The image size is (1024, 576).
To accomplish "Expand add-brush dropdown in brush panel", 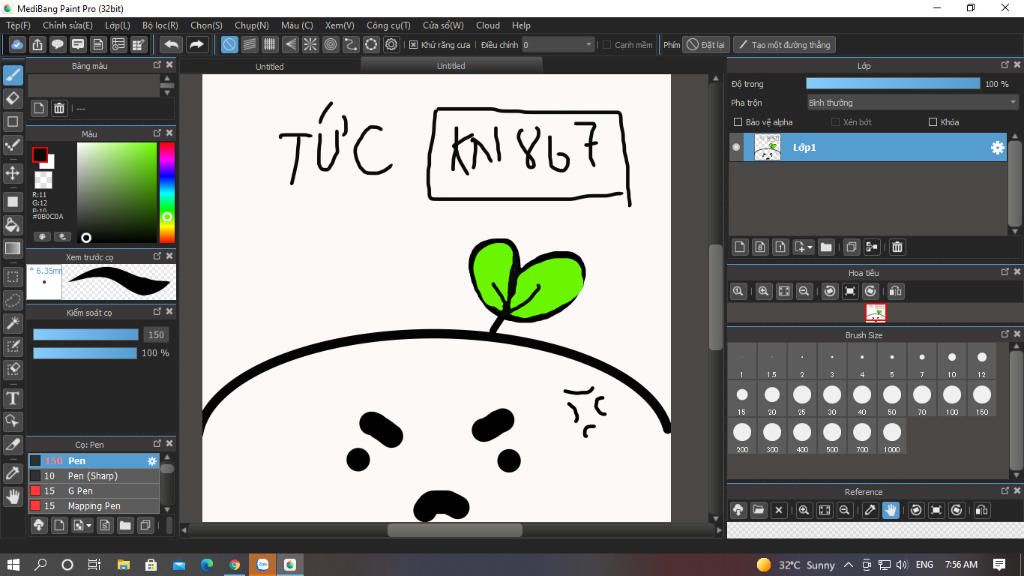I will click(x=89, y=525).
